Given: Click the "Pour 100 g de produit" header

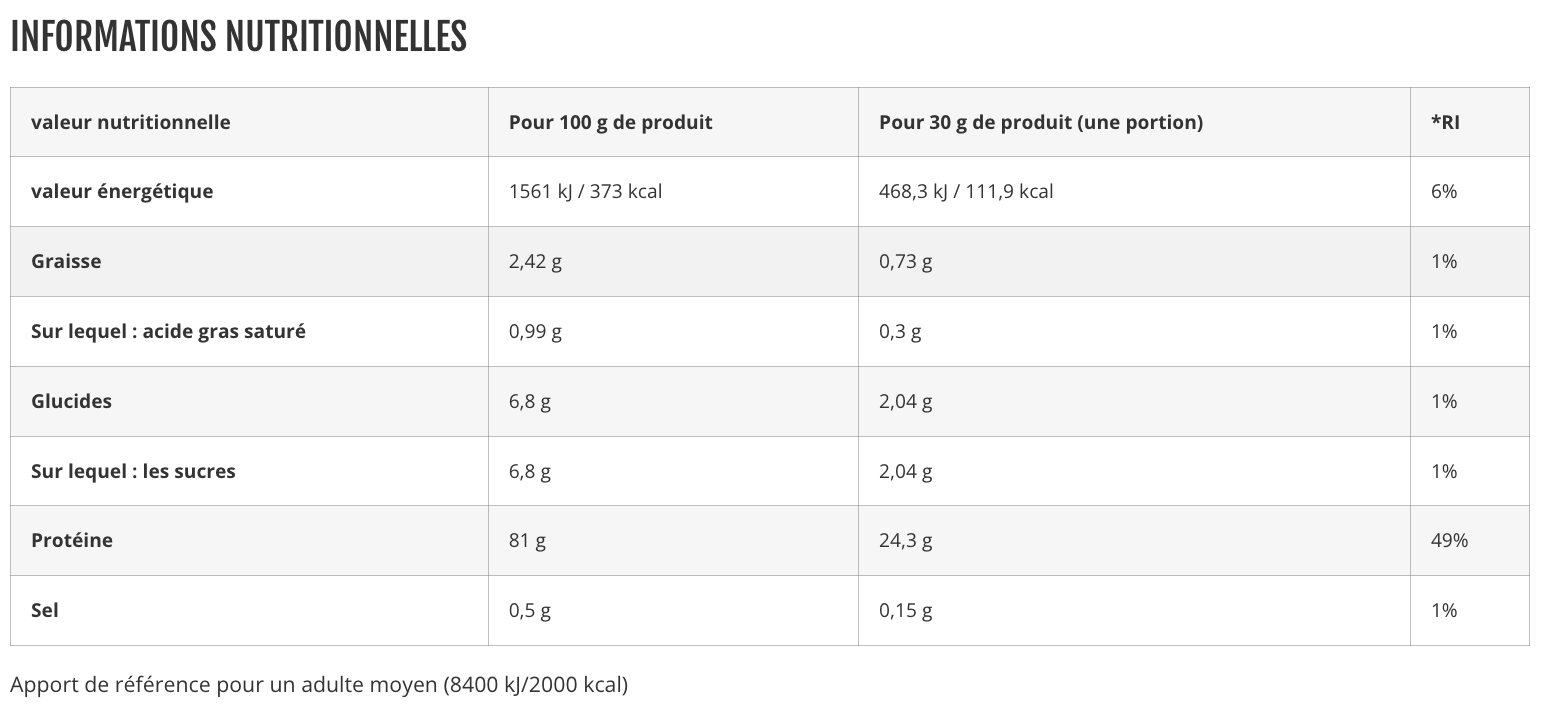Looking at the screenshot, I should tap(610, 122).
